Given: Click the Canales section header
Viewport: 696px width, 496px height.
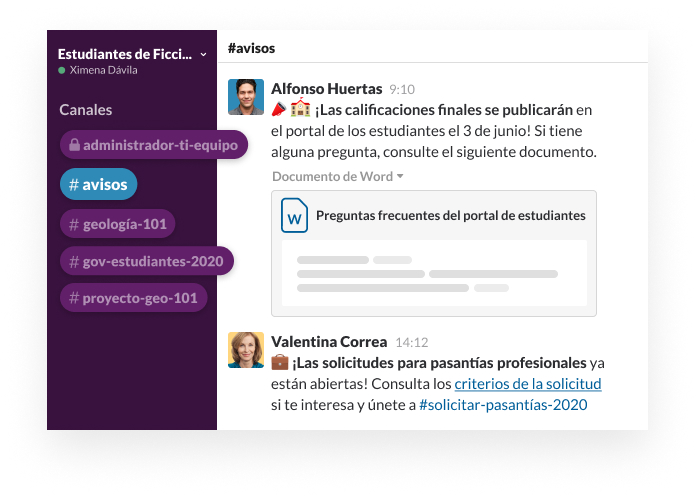Looking at the screenshot, I should click(86, 110).
